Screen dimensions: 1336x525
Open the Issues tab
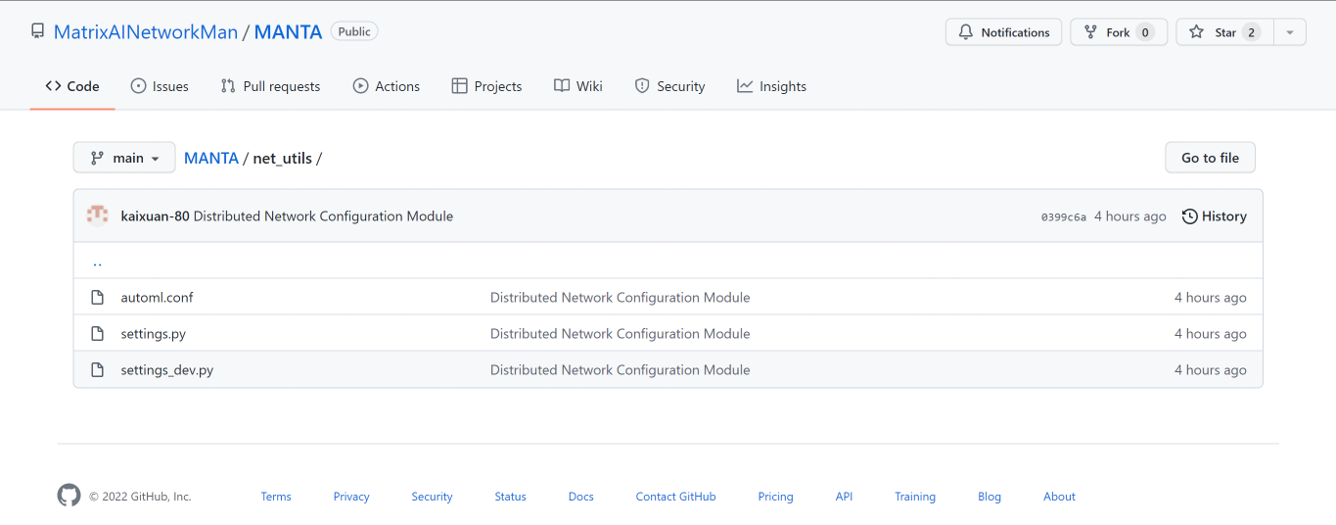[160, 86]
